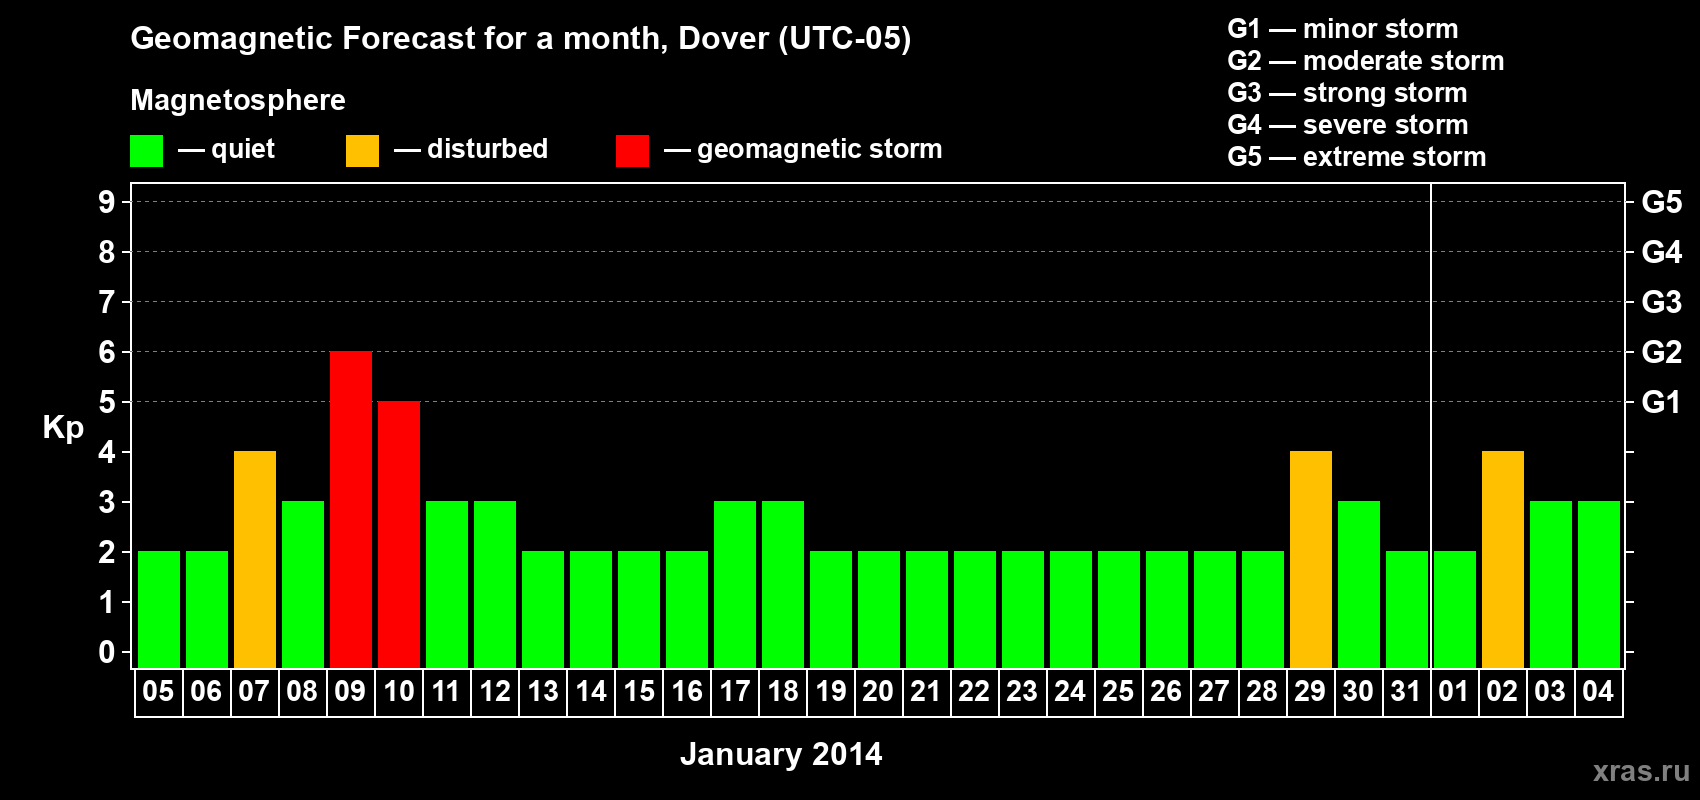
Task: Click the date label 04
Action: (1598, 692)
